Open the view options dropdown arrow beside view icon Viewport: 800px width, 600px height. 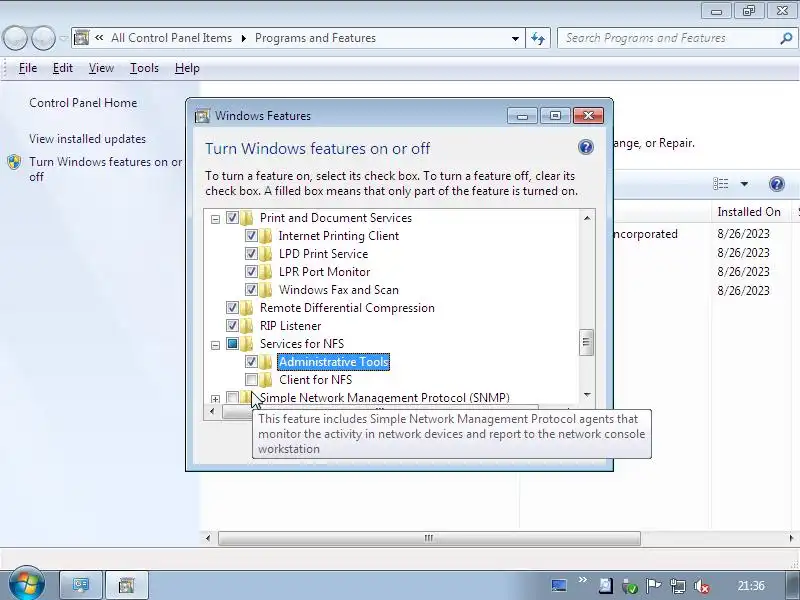click(x=744, y=184)
